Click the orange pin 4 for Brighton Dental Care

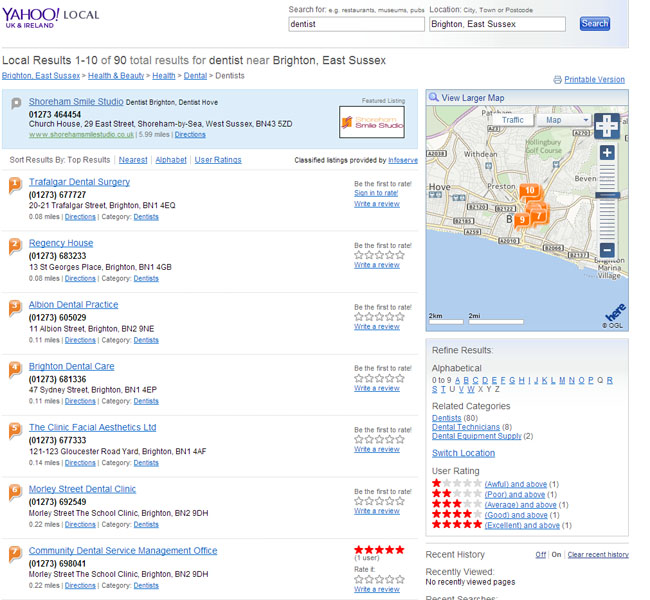click(x=15, y=369)
